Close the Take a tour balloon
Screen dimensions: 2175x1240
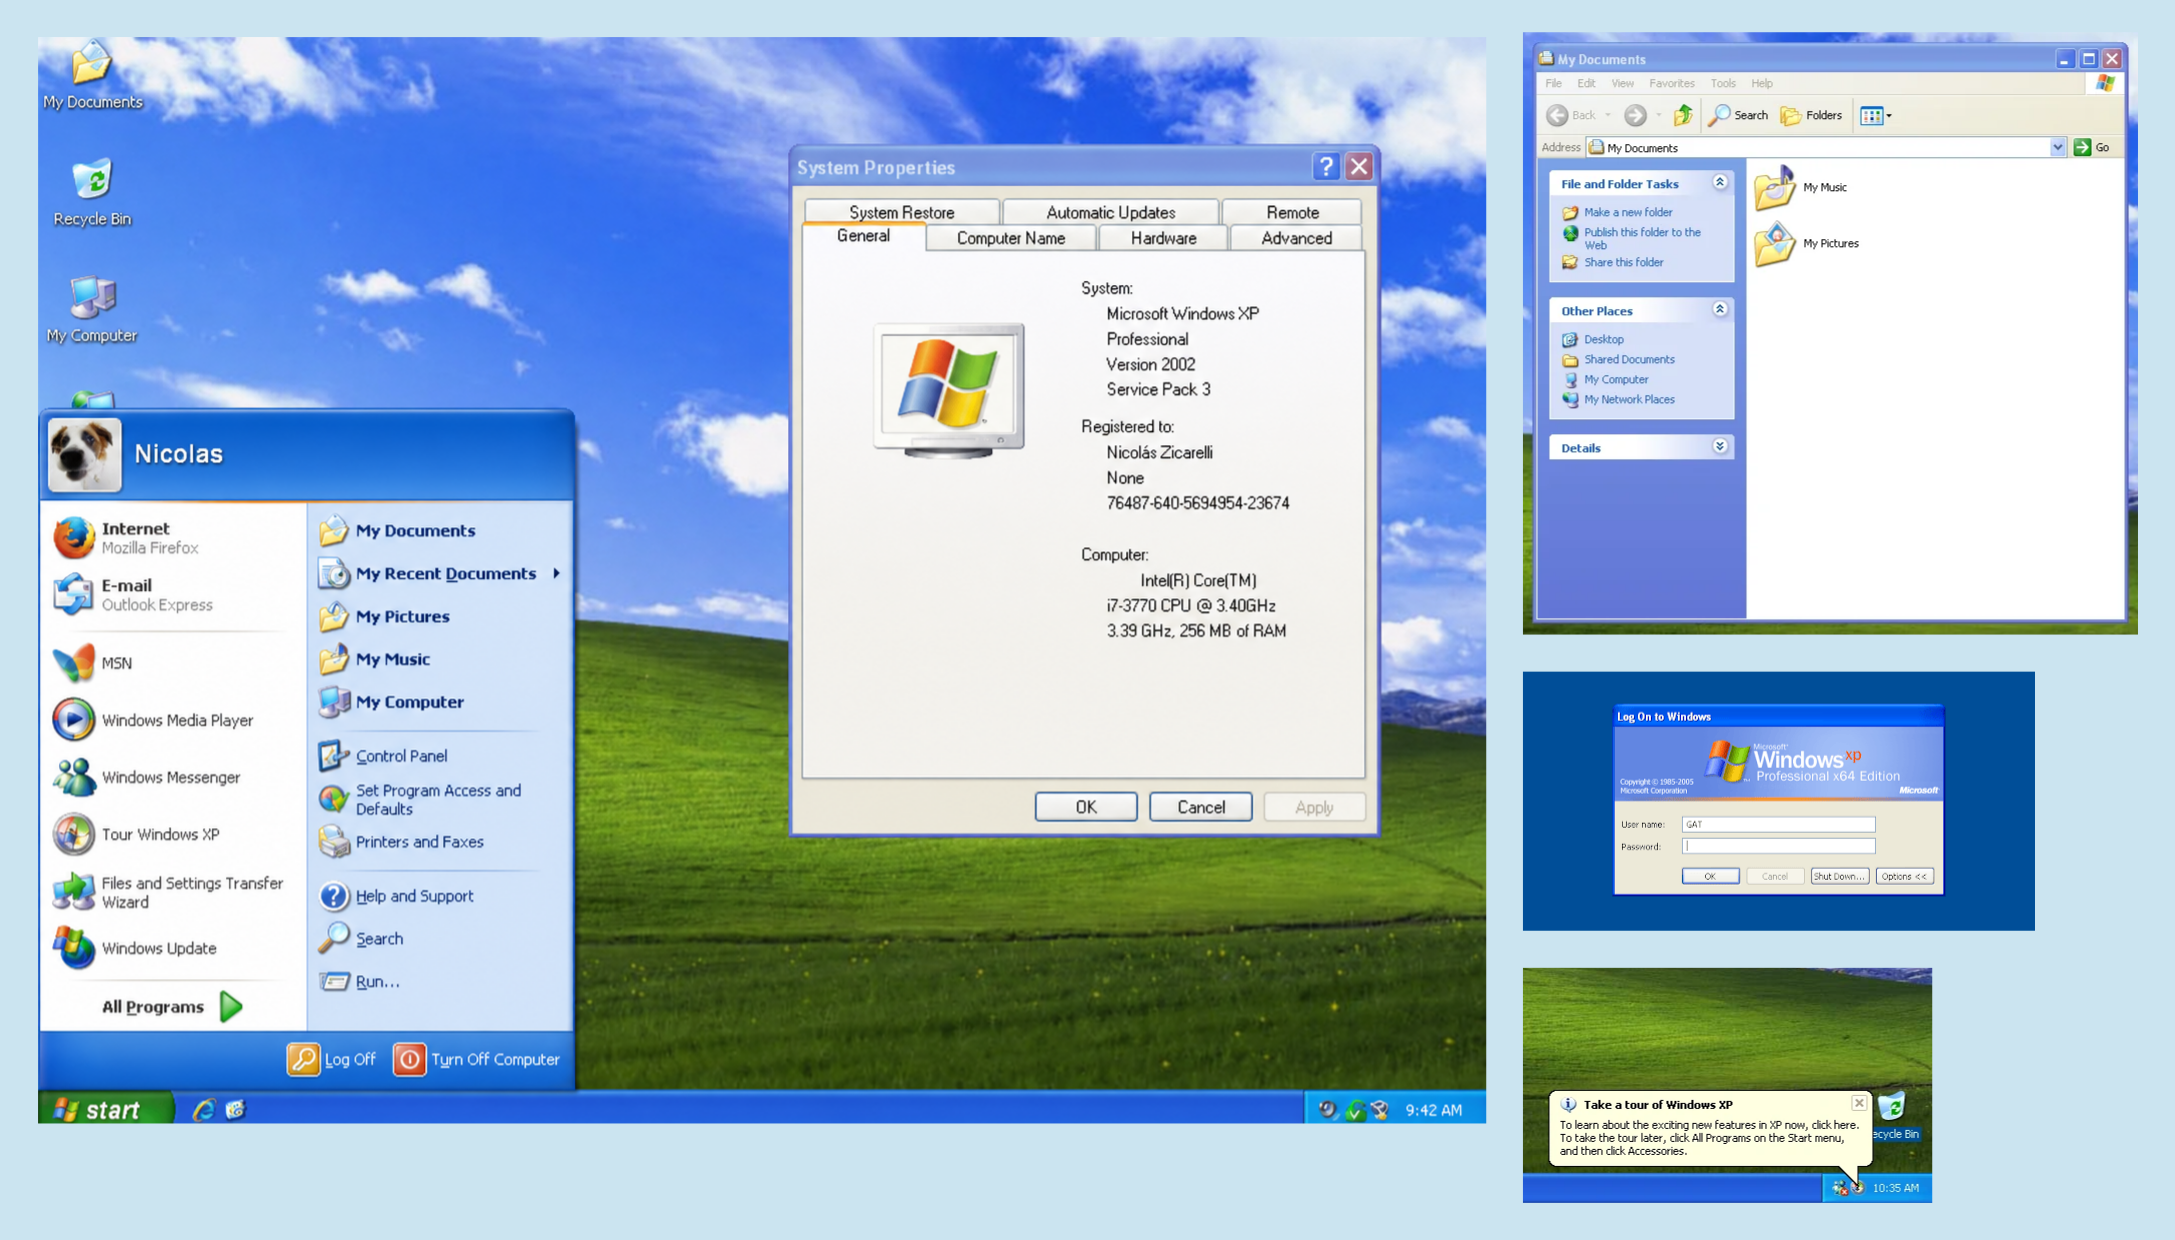tap(1858, 1103)
